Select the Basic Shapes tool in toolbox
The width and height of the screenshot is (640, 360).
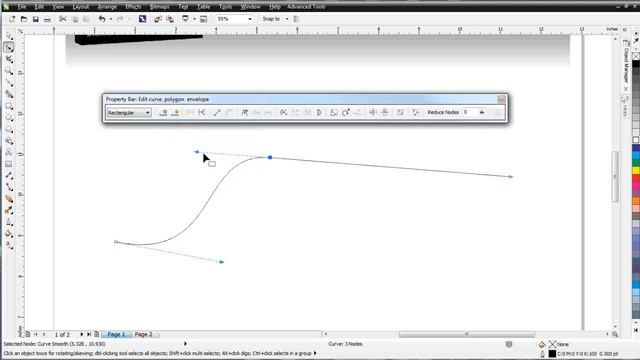pos(9,141)
